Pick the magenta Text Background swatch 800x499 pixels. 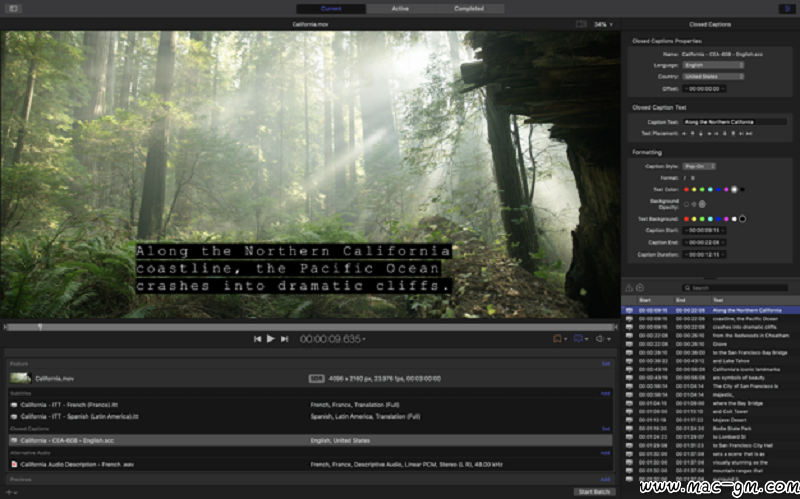pos(726,219)
